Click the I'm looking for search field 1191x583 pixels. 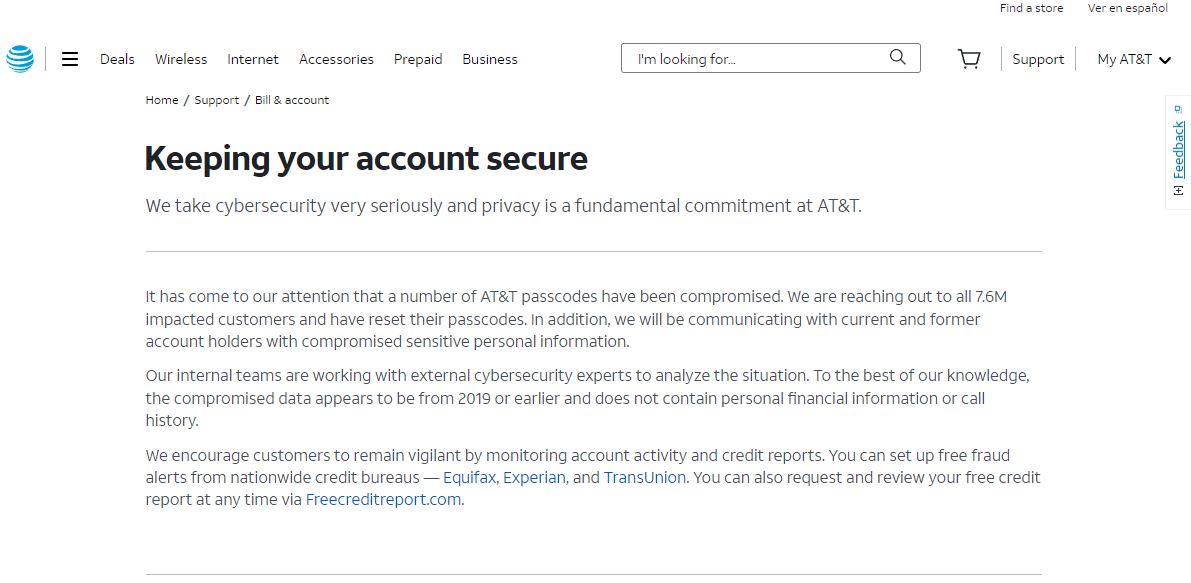point(770,58)
